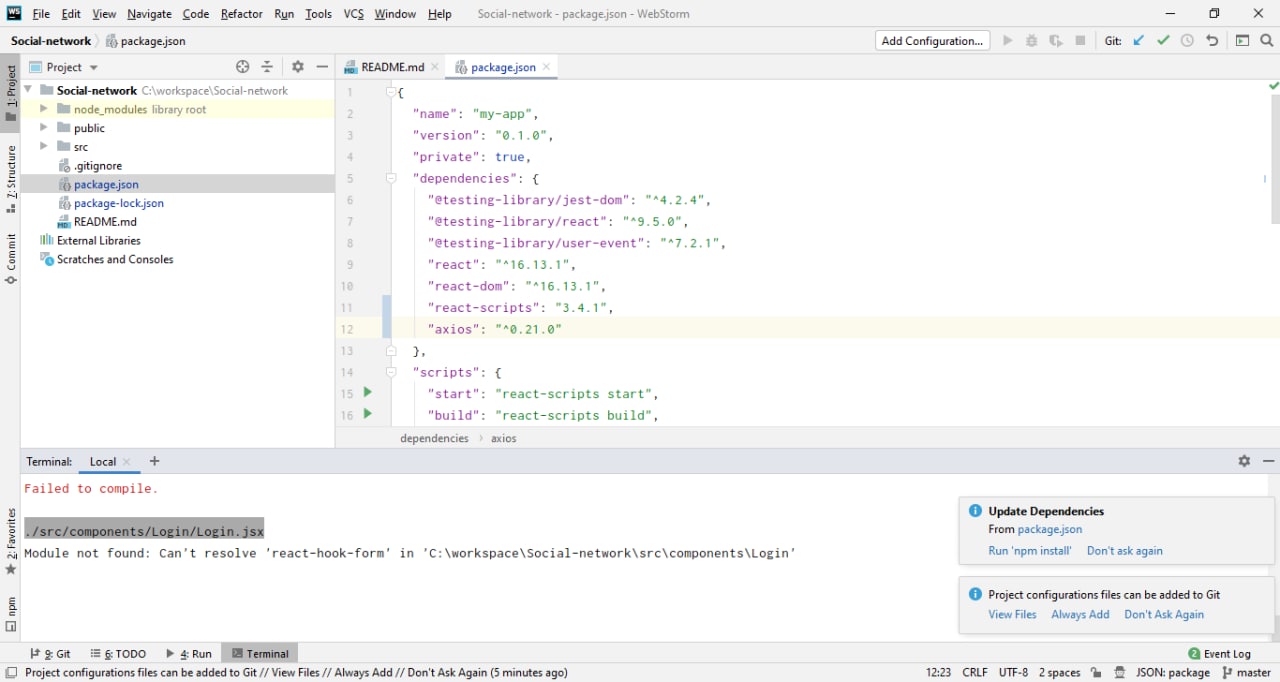Open the 6: TODO tool window tab
Image resolution: width=1280 pixels, height=682 pixels.
pos(118,653)
